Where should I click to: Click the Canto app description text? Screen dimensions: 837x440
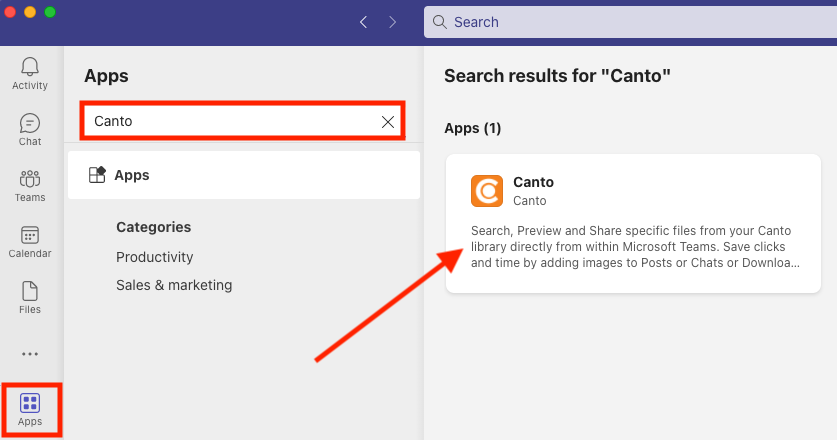pos(635,247)
